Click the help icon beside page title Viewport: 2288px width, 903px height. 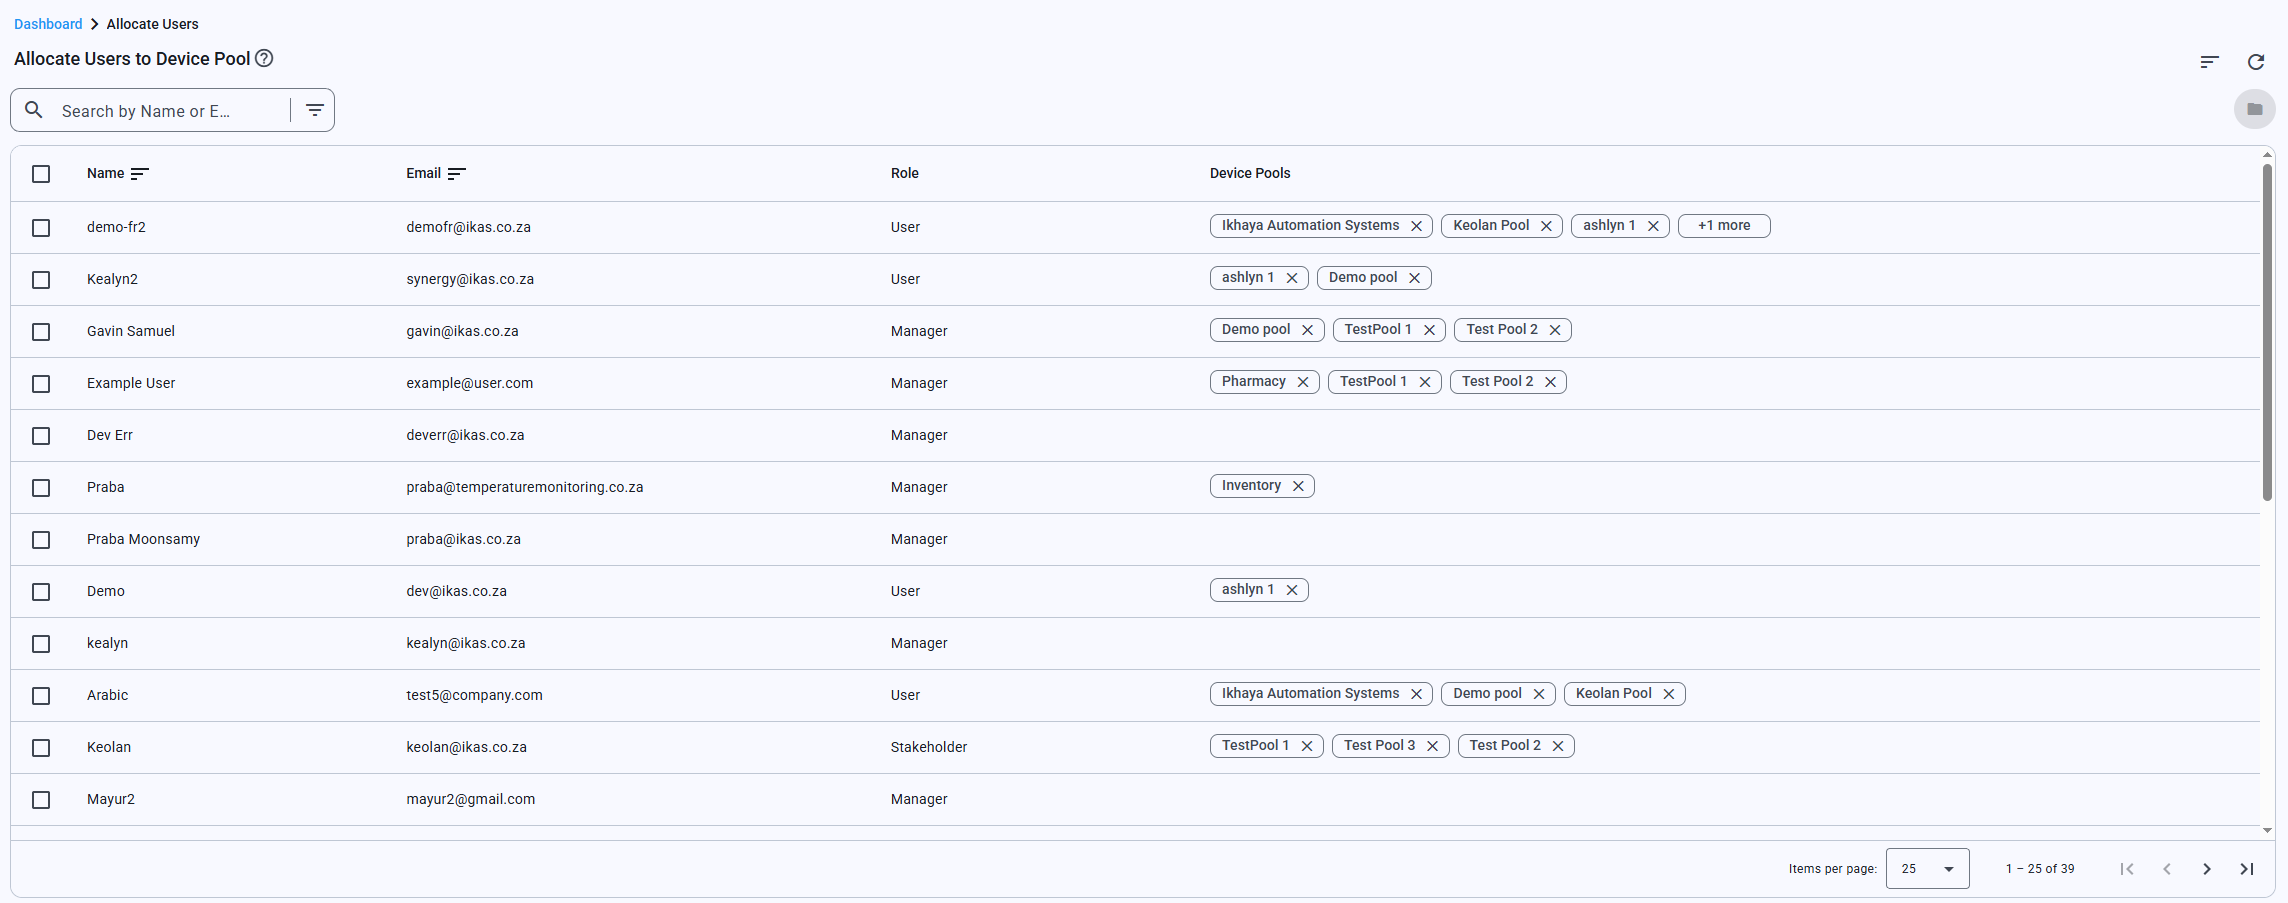[x=264, y=58]
